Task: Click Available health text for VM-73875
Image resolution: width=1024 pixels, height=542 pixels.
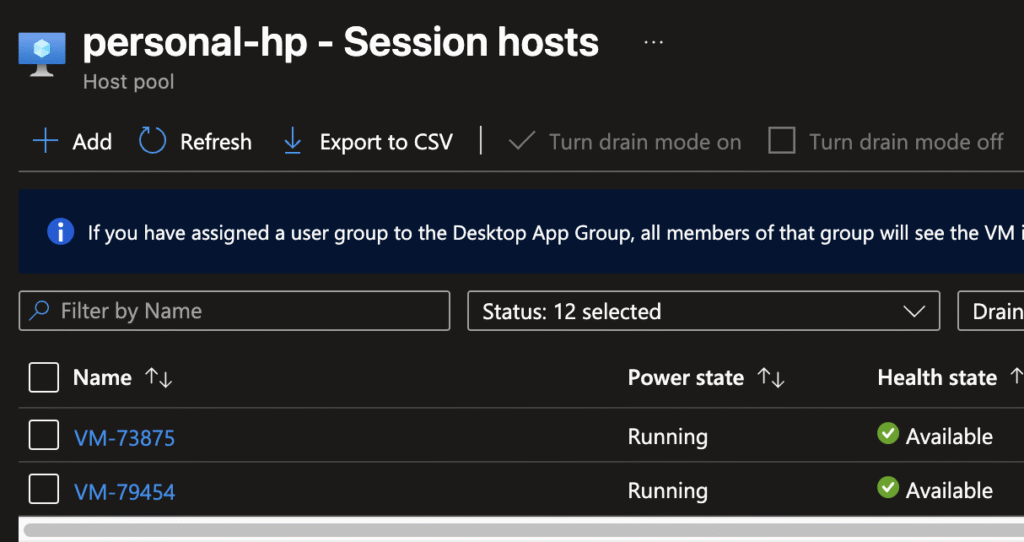Action: pos(949,436)
